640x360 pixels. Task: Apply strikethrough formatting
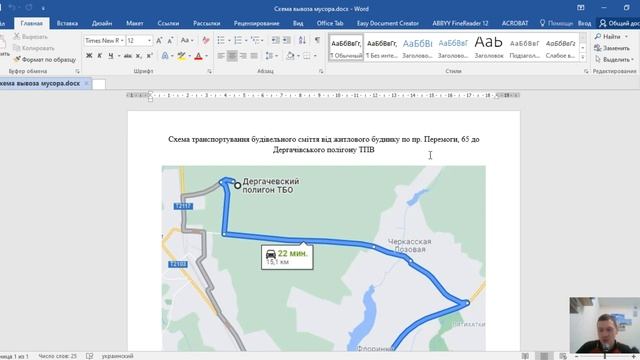[128, 56]
